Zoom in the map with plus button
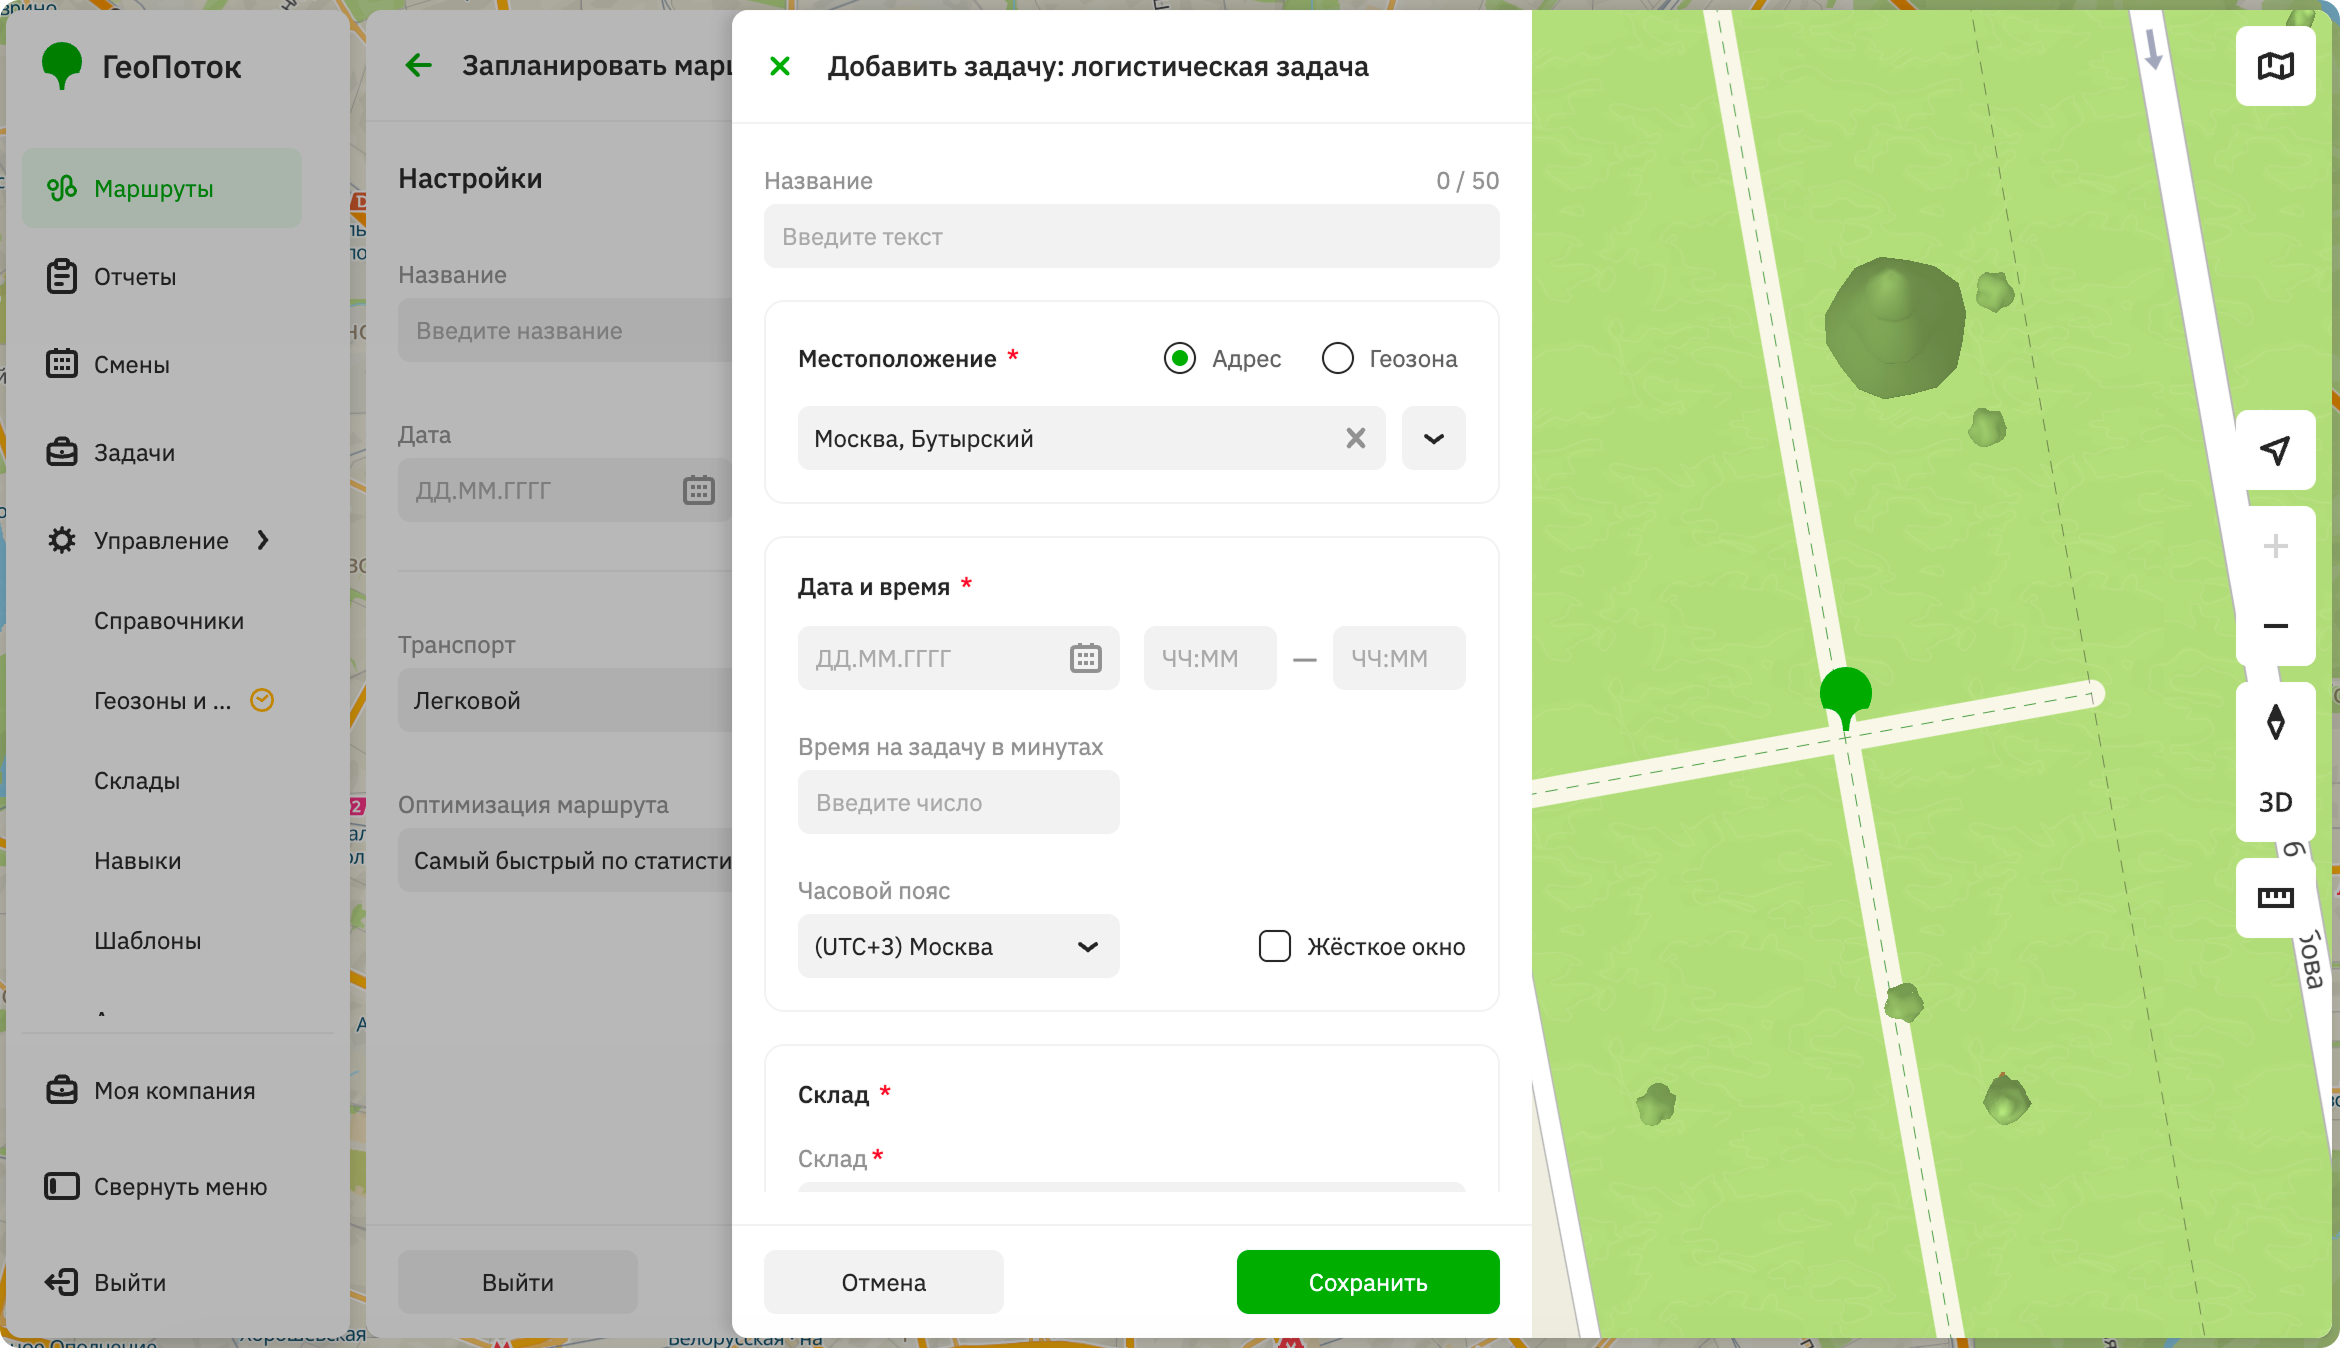Image resolution: width=2340 pixels, height=1348 pixels. pyautogui.click(x=2276, y=546)
